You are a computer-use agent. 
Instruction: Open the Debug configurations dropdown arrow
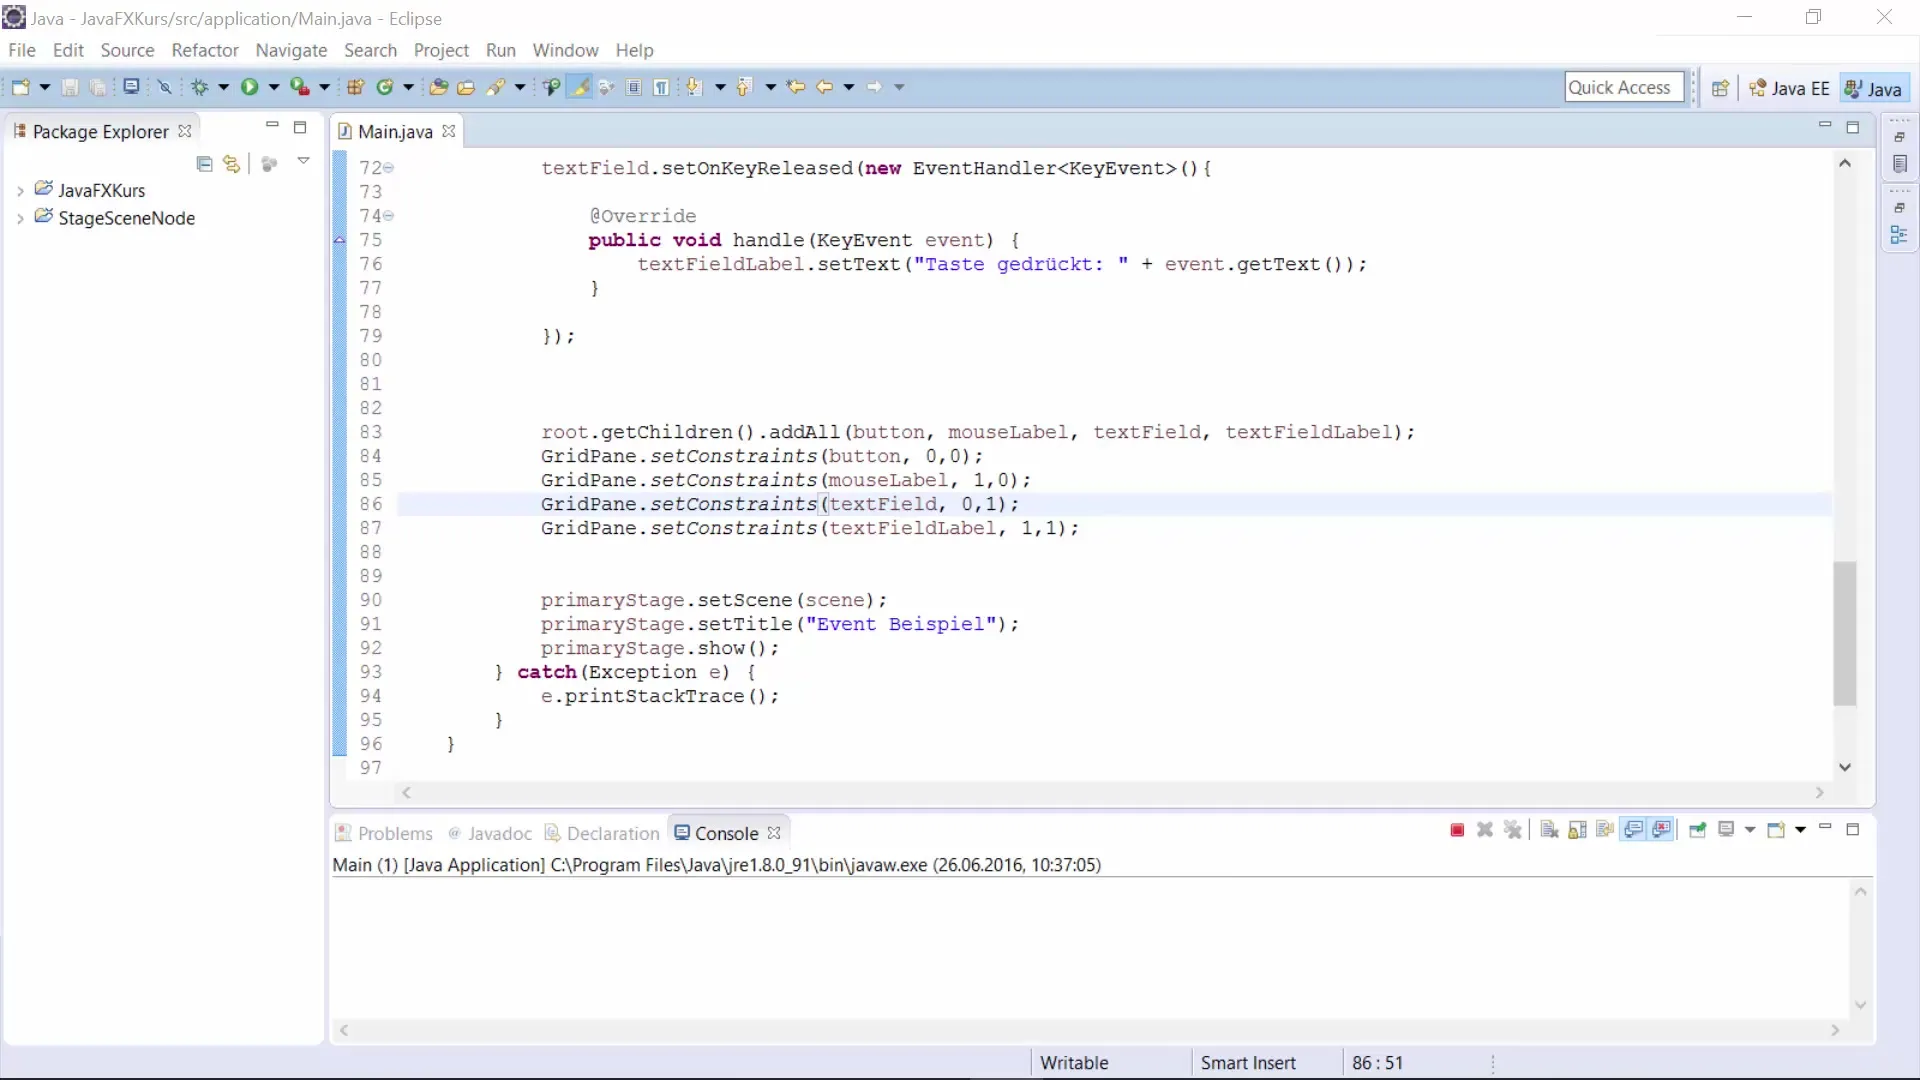coord(223,87)
